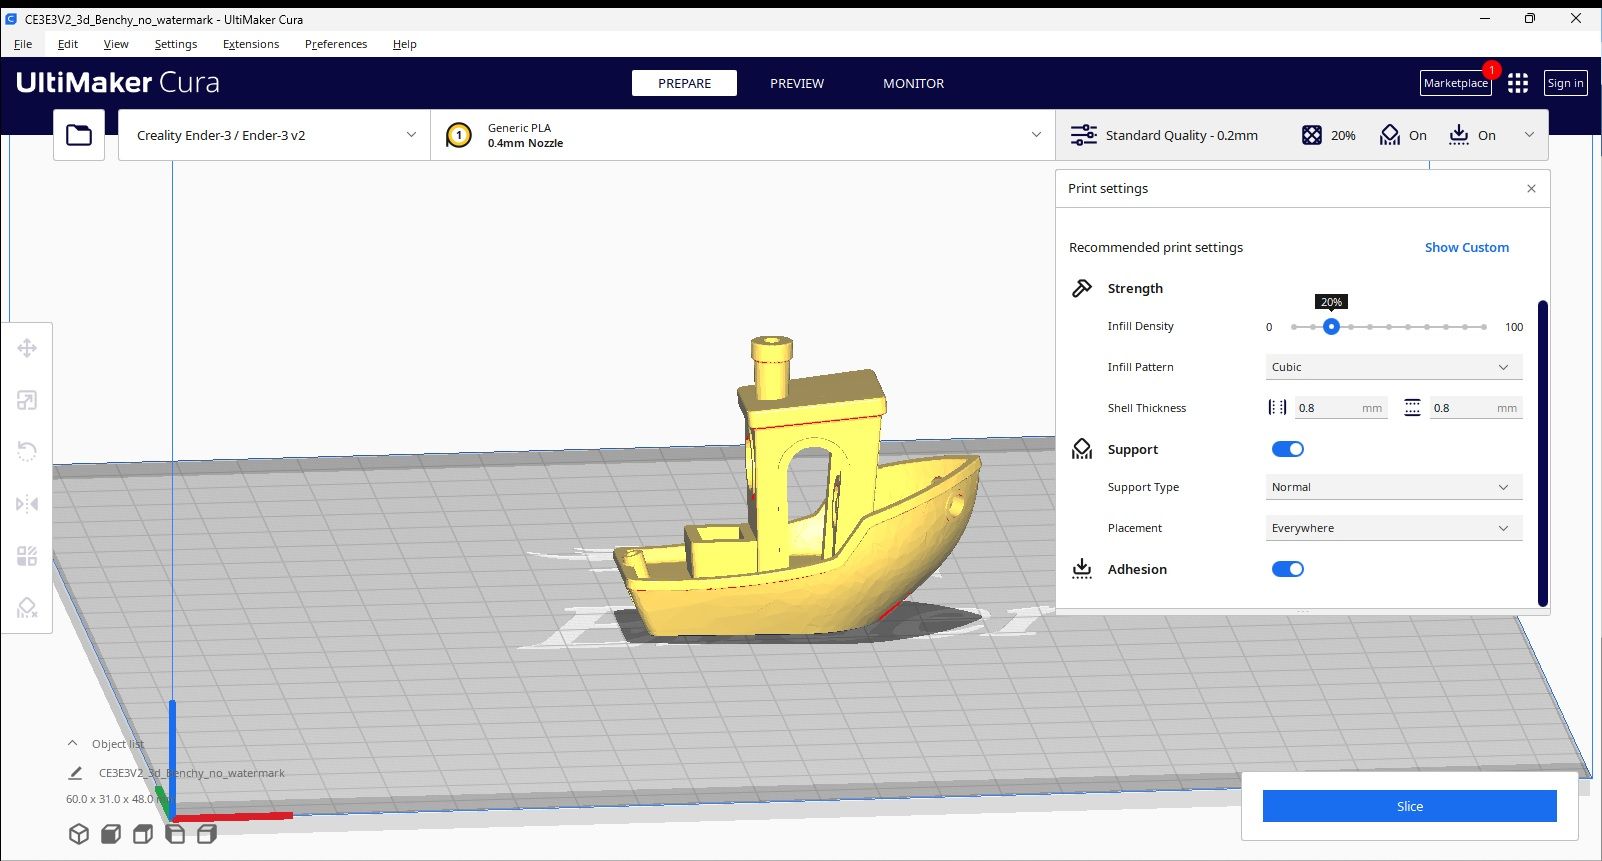Select the Support Blocker tool
Screen dimensions: 1602x861
click(x=27, y=608)
